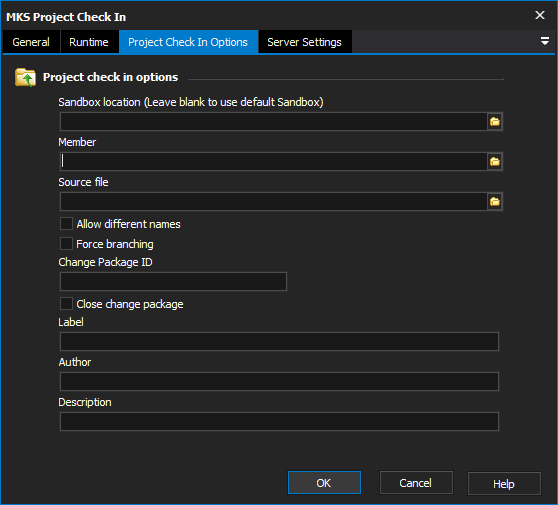Check Force branching option

[x=67, y=244]
